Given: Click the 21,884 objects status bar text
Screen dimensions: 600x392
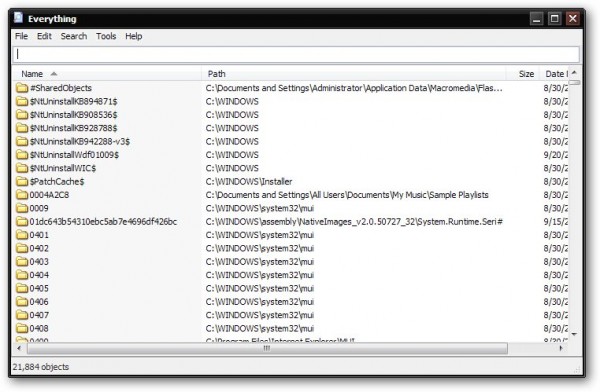Looking at the screenshot, I should click(41, 367).
